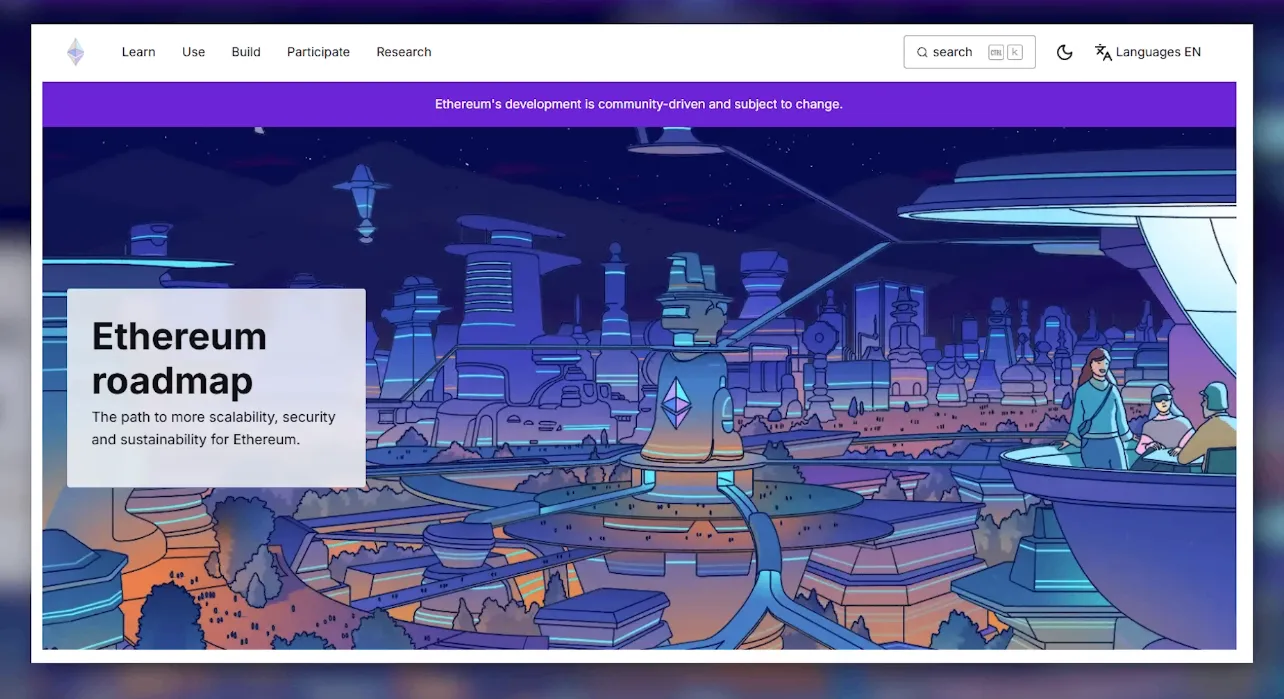The image size is (1284, 699).
Task: Click the Ethereum logo in the navbar
Action: click(76, 52)
